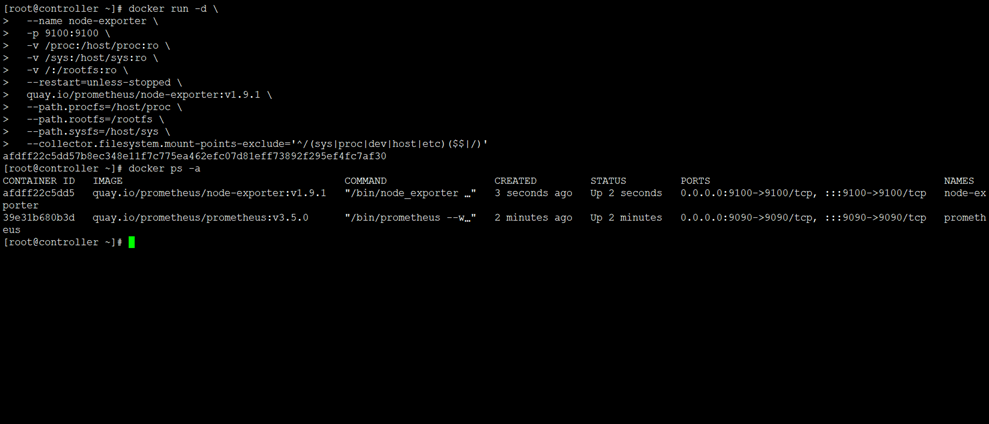Click the --restart=unless-stopped option line
This screenshot has height=424, width=989.
[104, 83]
